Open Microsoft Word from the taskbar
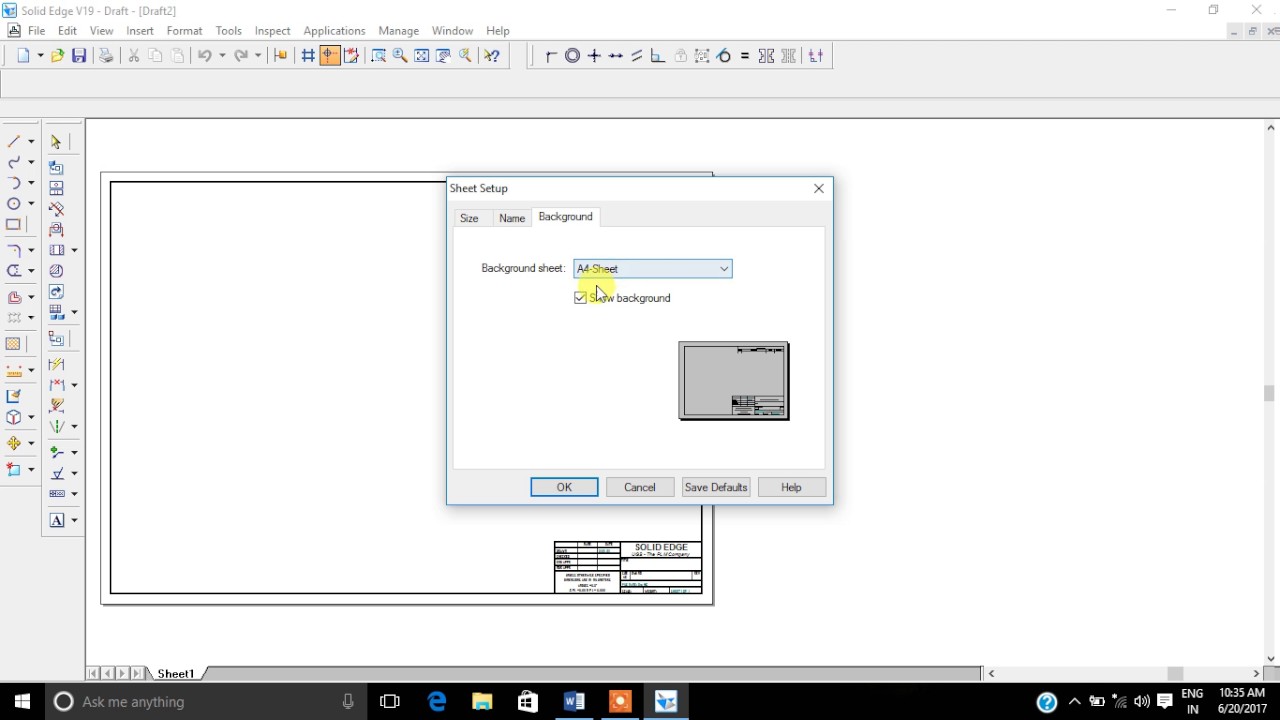The image size is (1280, 720). click(574, 702)
